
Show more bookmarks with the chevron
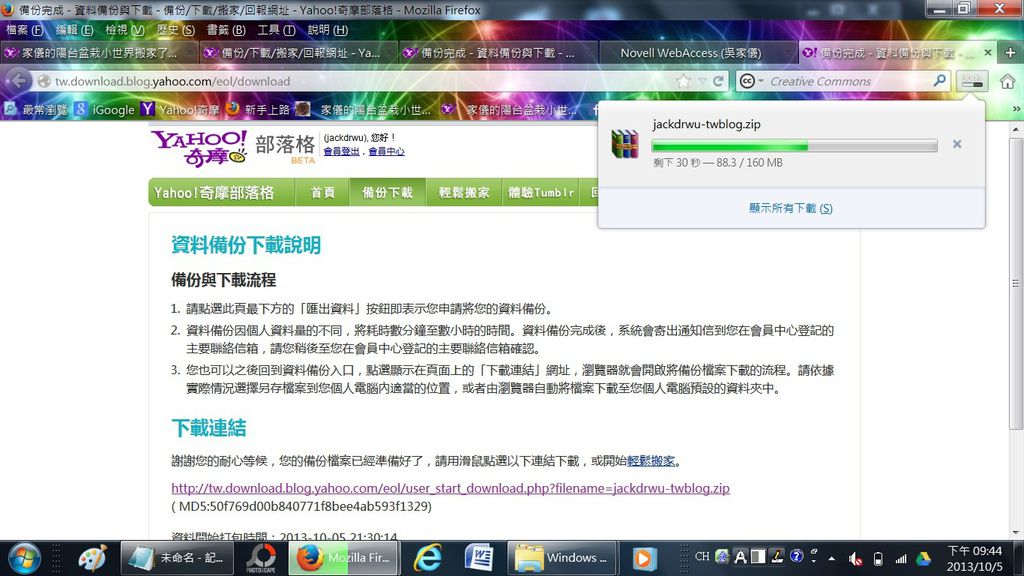pos(1016,109)
